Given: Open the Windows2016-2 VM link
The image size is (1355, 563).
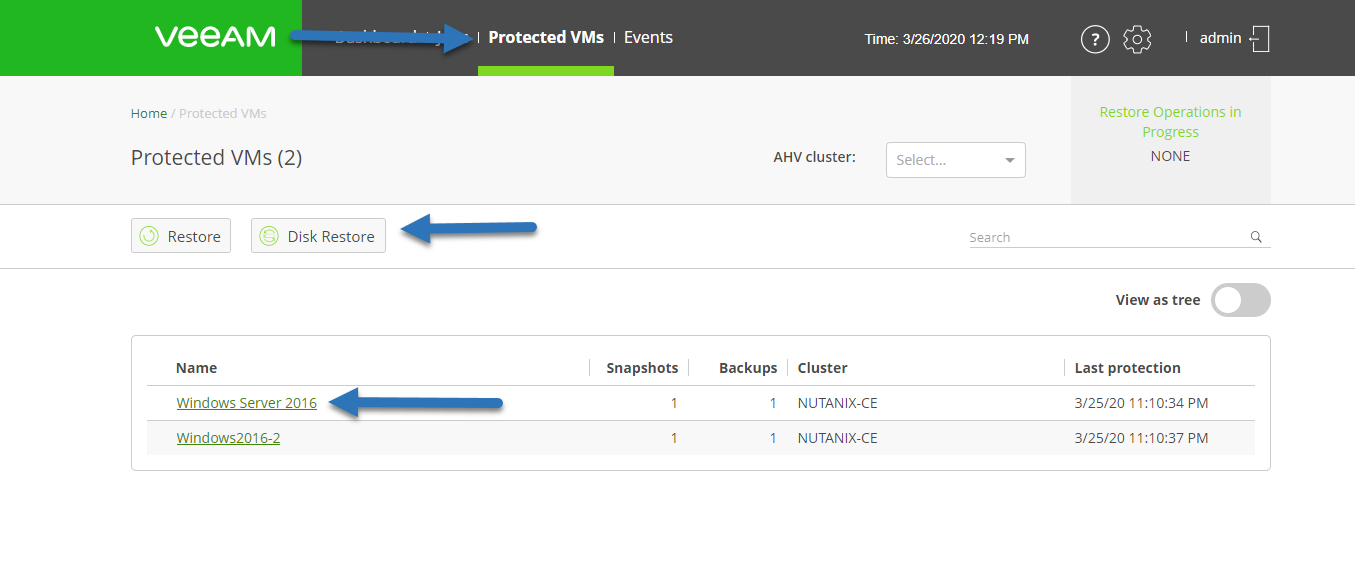Looking at the screenshot, I should [x=228, y=438].
